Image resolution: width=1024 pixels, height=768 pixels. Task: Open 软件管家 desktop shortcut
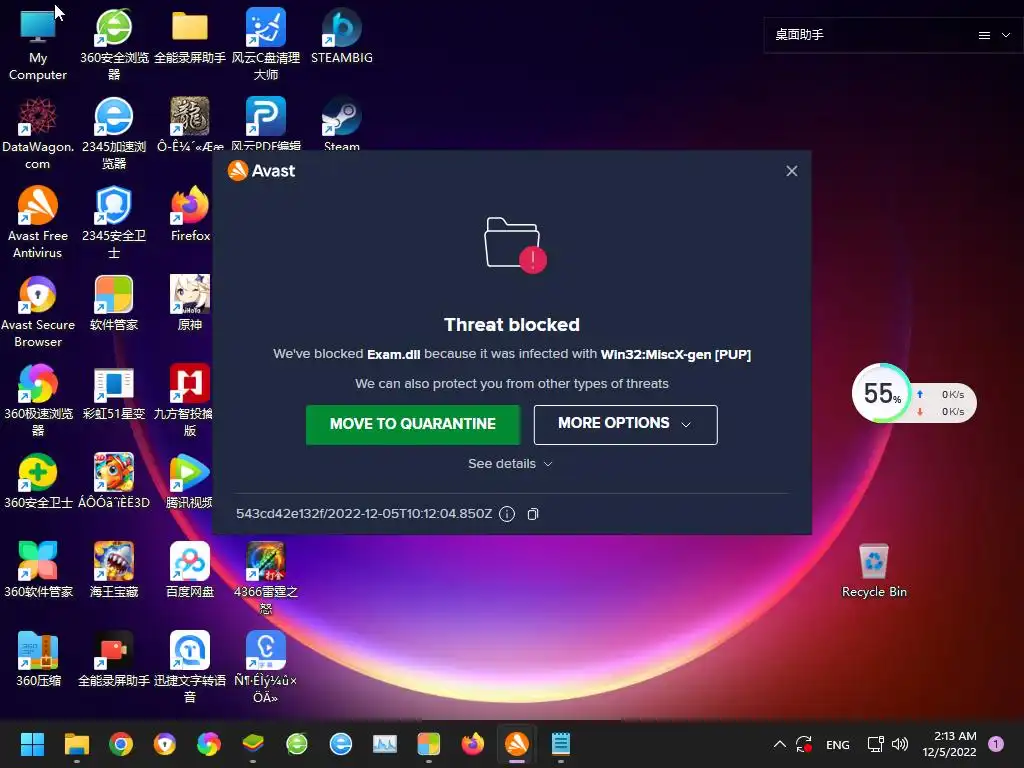point(114,303)
